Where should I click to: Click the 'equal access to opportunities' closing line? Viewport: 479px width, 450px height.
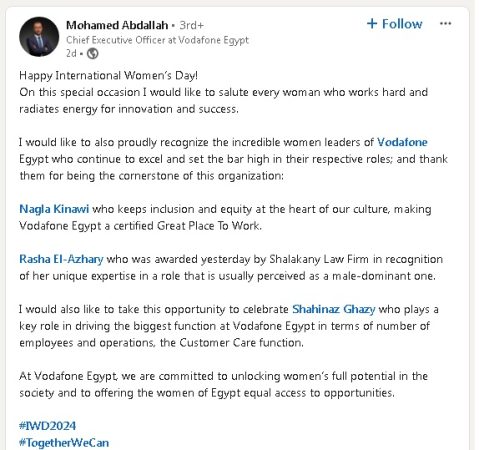pos(207,393)
